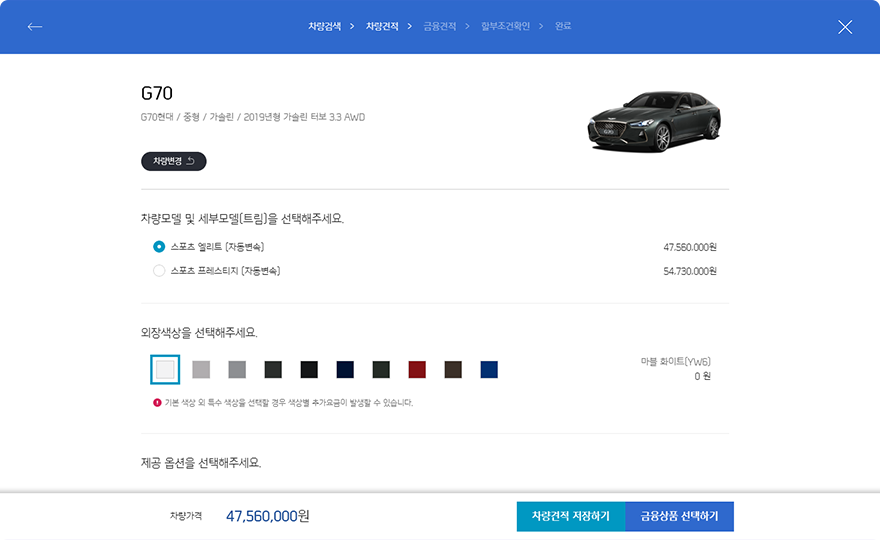Open the 차량검색 step in the breadcrumb
The image size is (880, 540).
324,26
